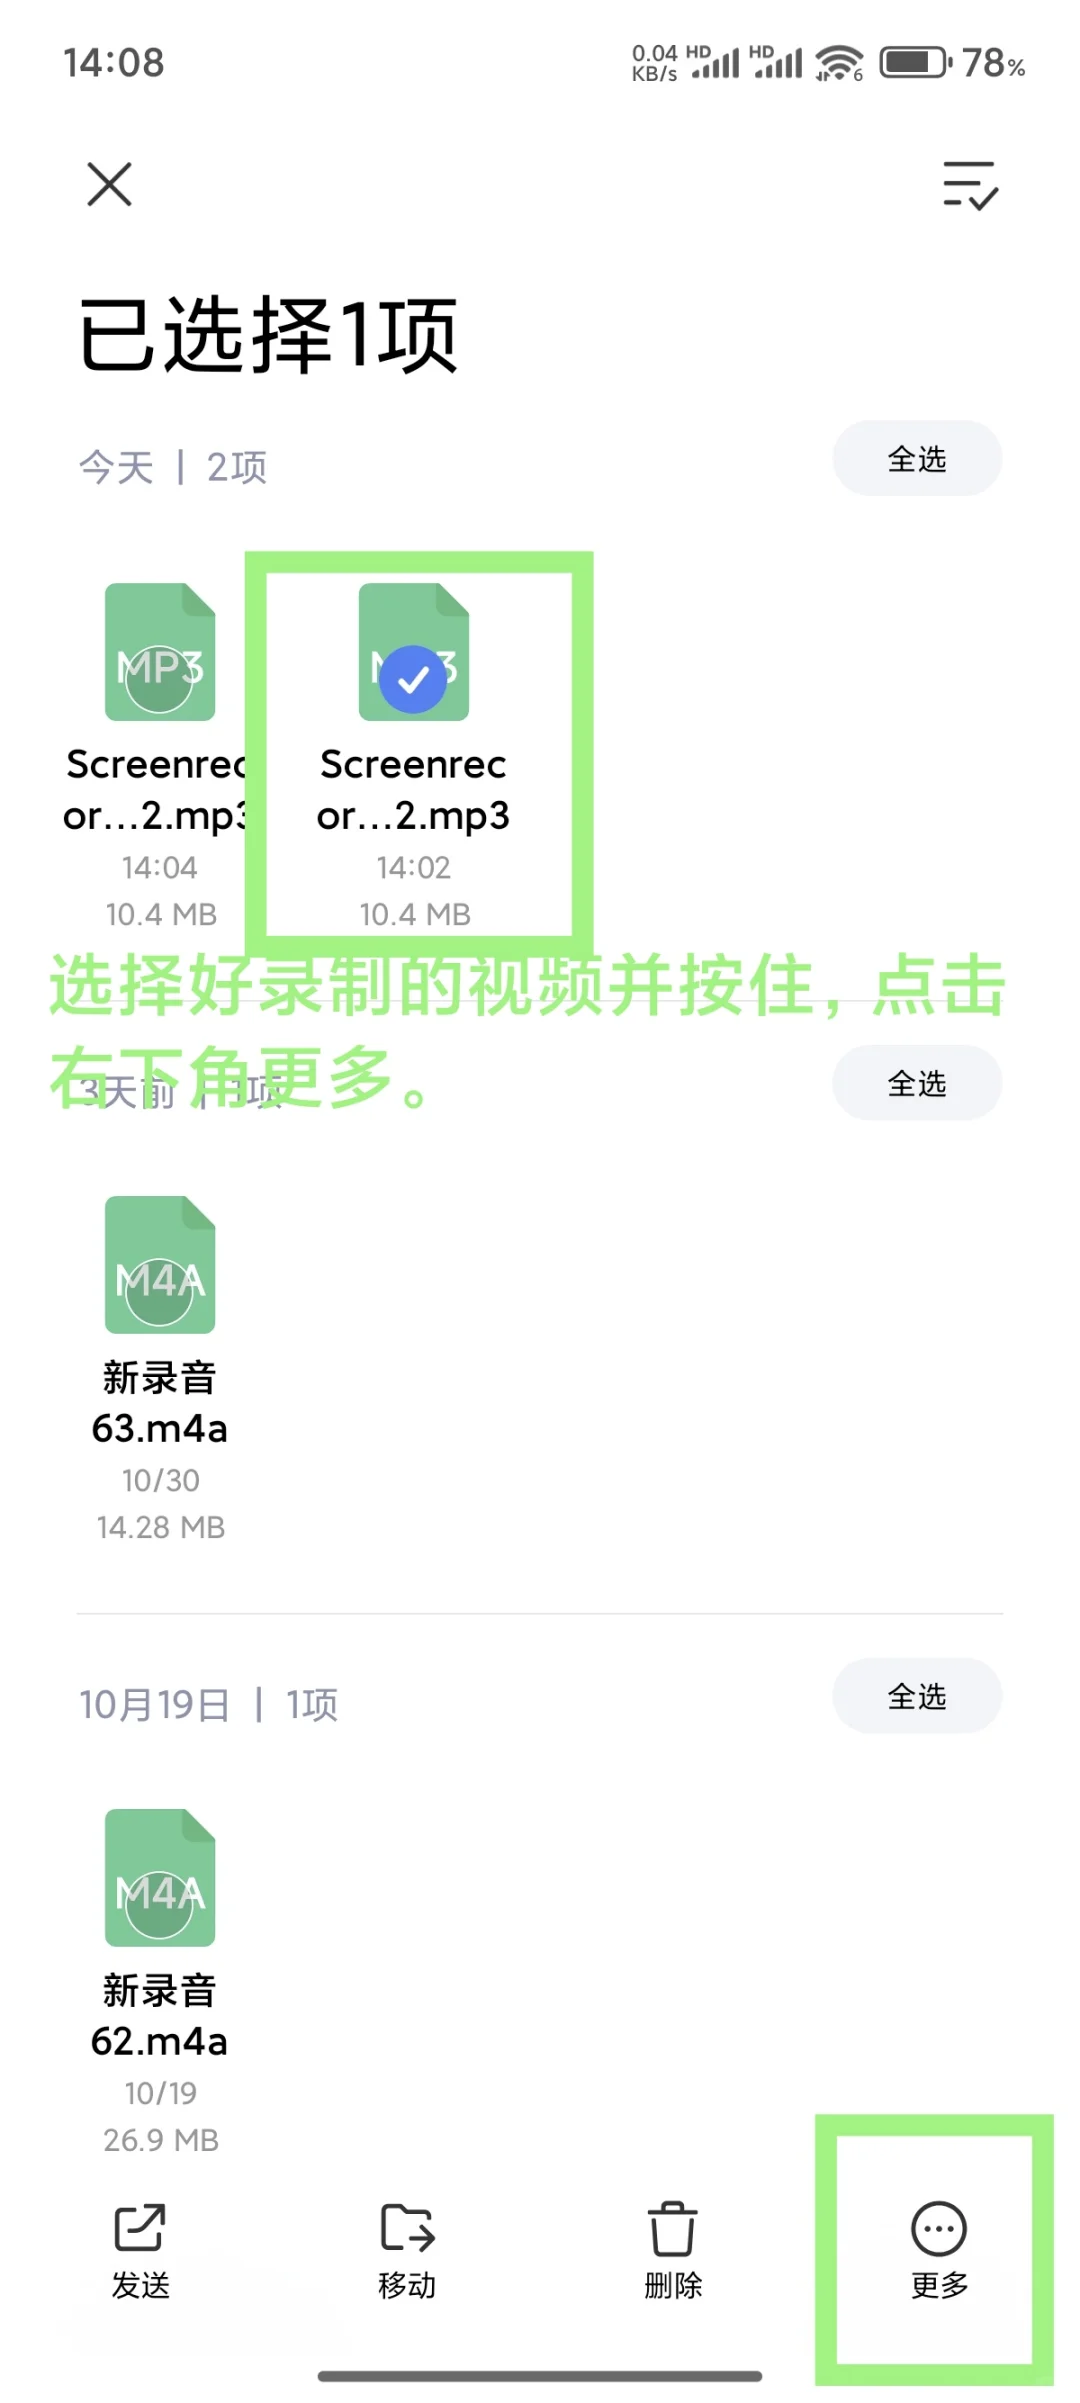Tap the 新录音 63.m4a file name label
This screenshot has width=1080, height=2403.
[160, 1403]
